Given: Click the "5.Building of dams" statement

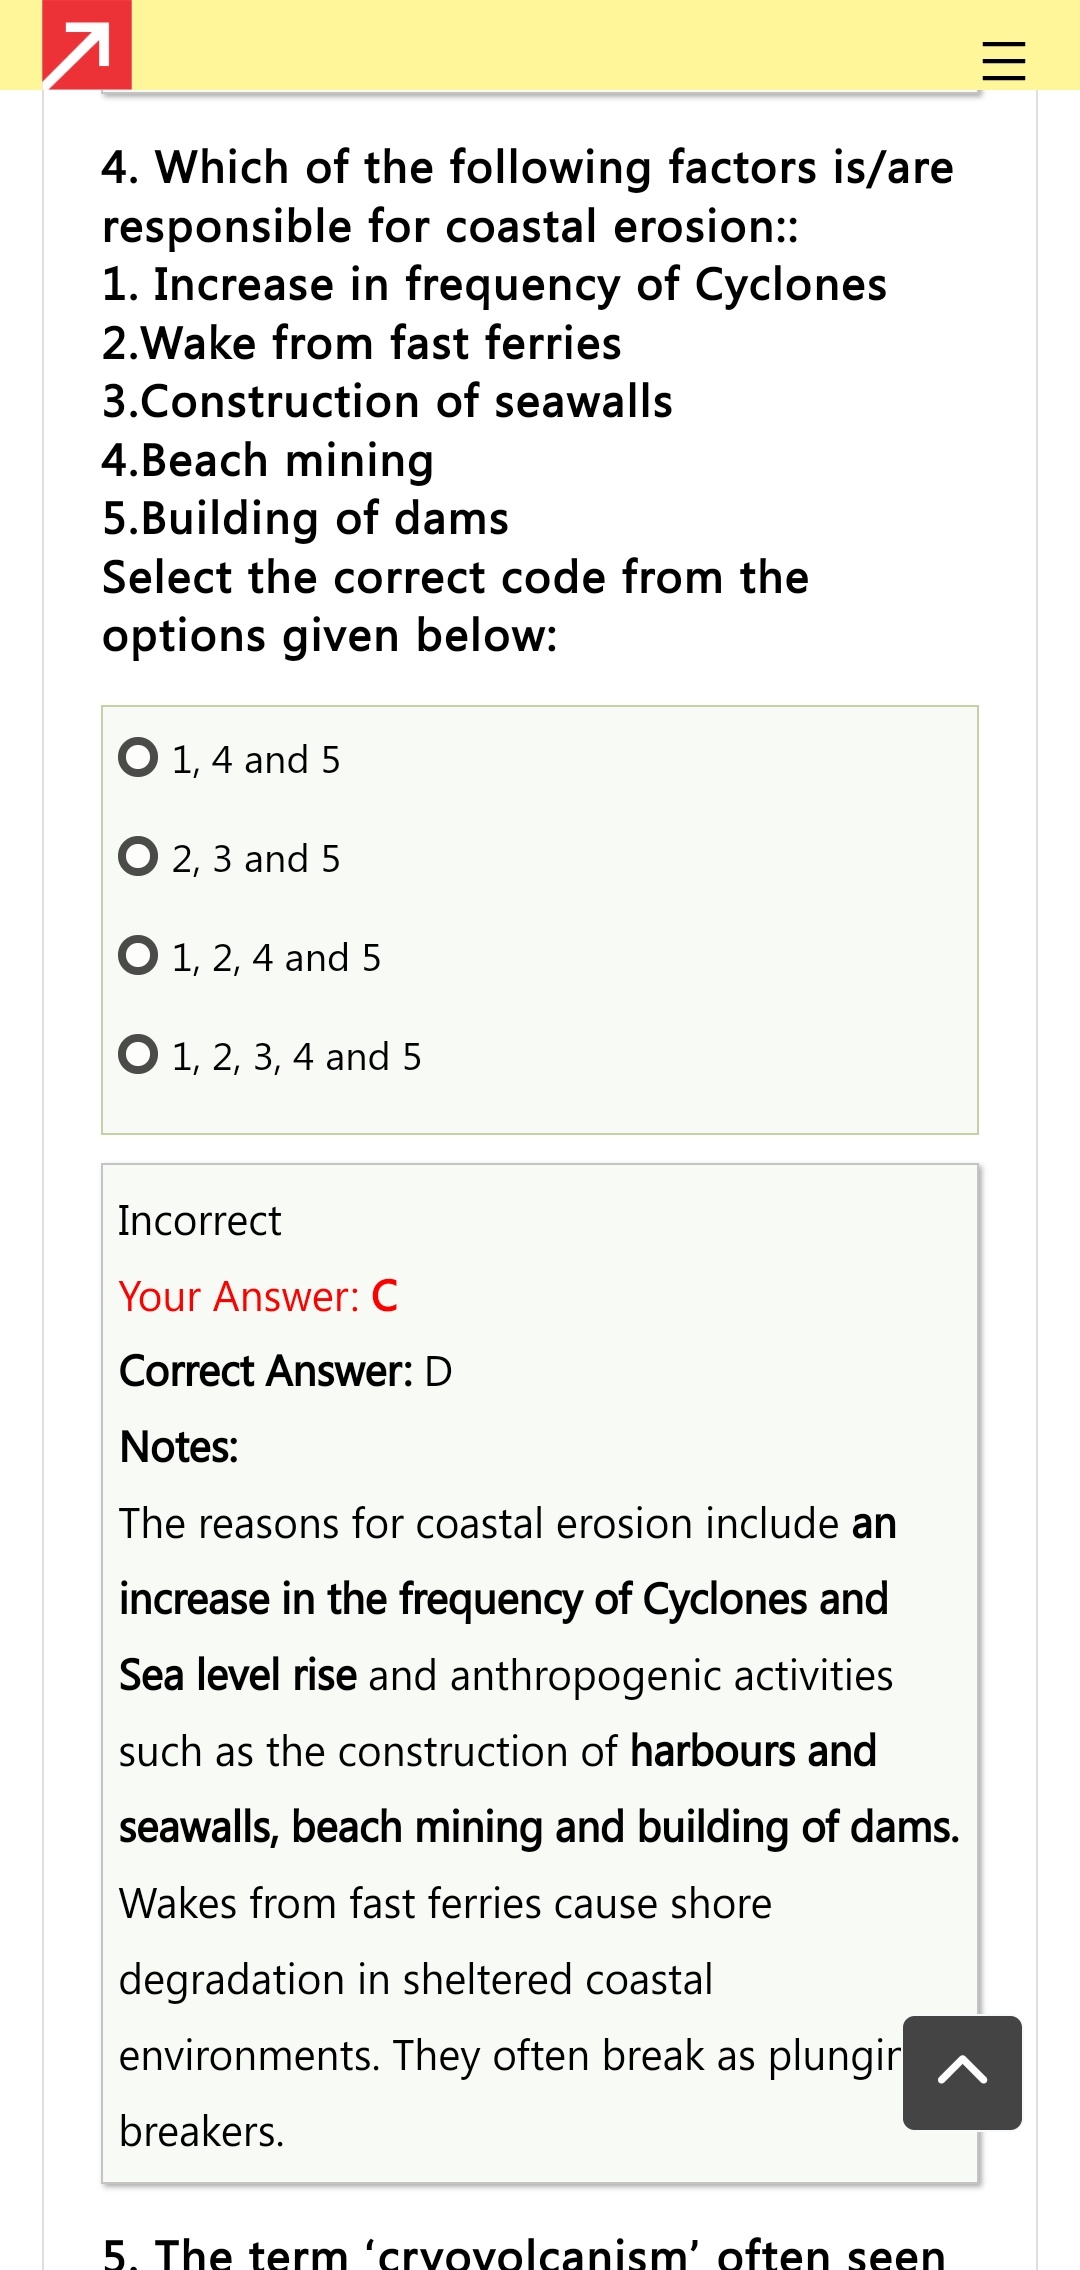Looking at the screenshot, I should [x=306, y=519].
